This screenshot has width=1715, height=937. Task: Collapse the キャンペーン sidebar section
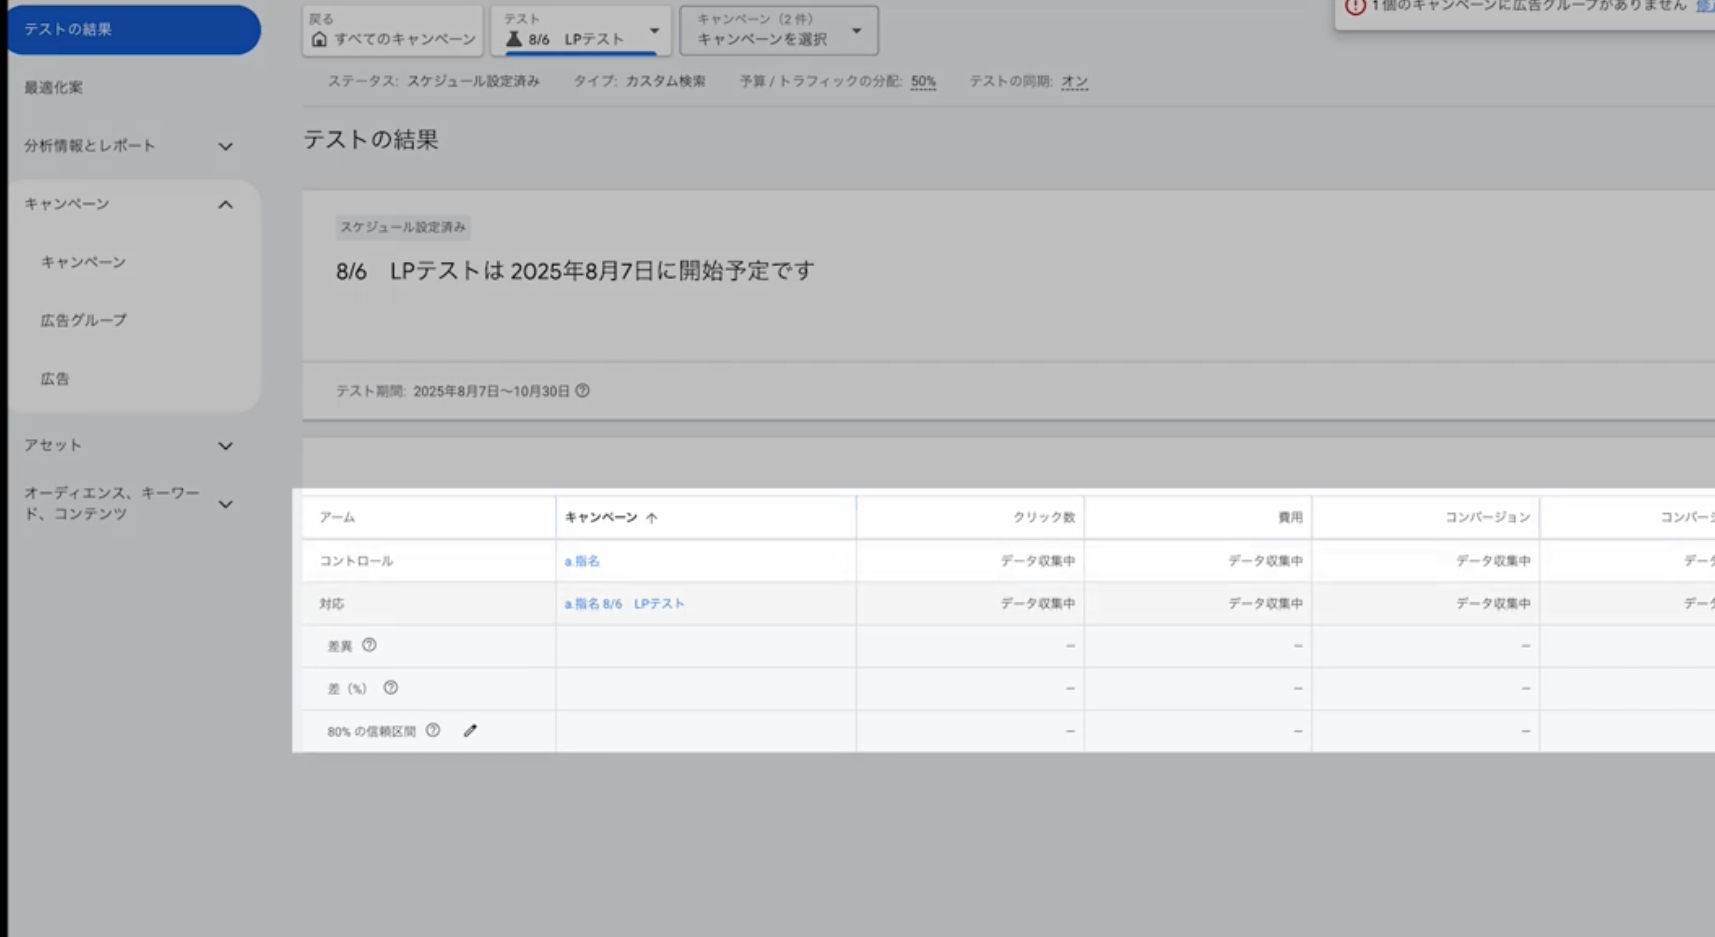225,204
